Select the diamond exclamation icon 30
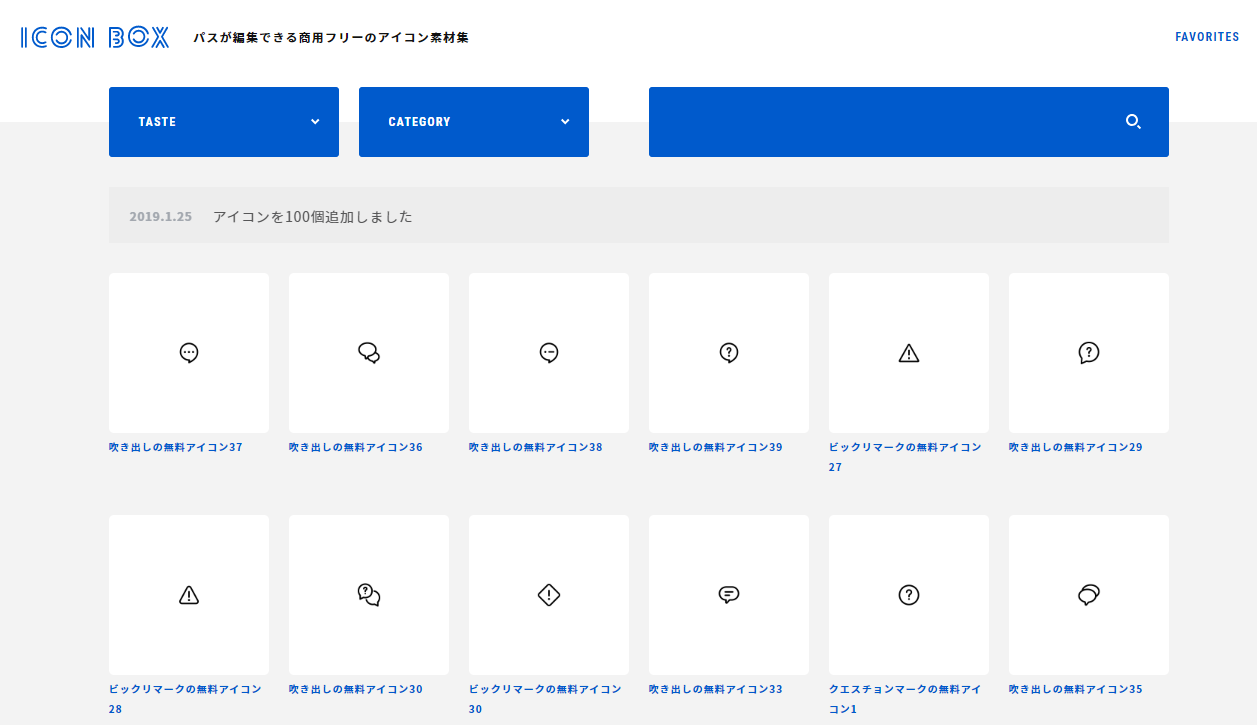This screenshot has width=1257, height=725. 549,595
